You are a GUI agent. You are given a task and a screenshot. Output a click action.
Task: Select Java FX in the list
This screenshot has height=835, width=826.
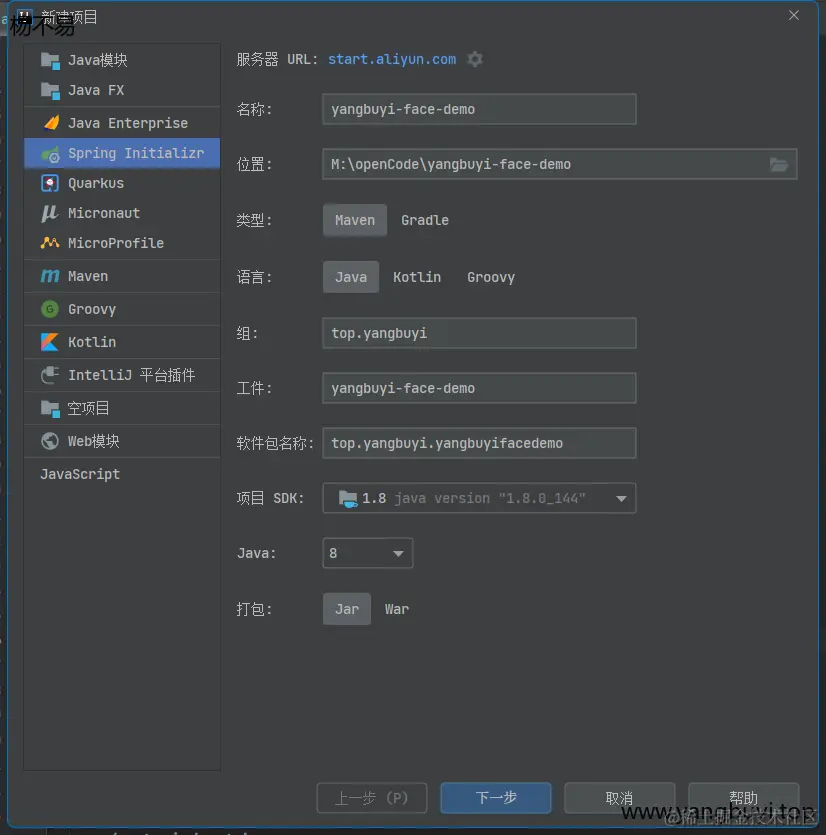tap(122, 90)
